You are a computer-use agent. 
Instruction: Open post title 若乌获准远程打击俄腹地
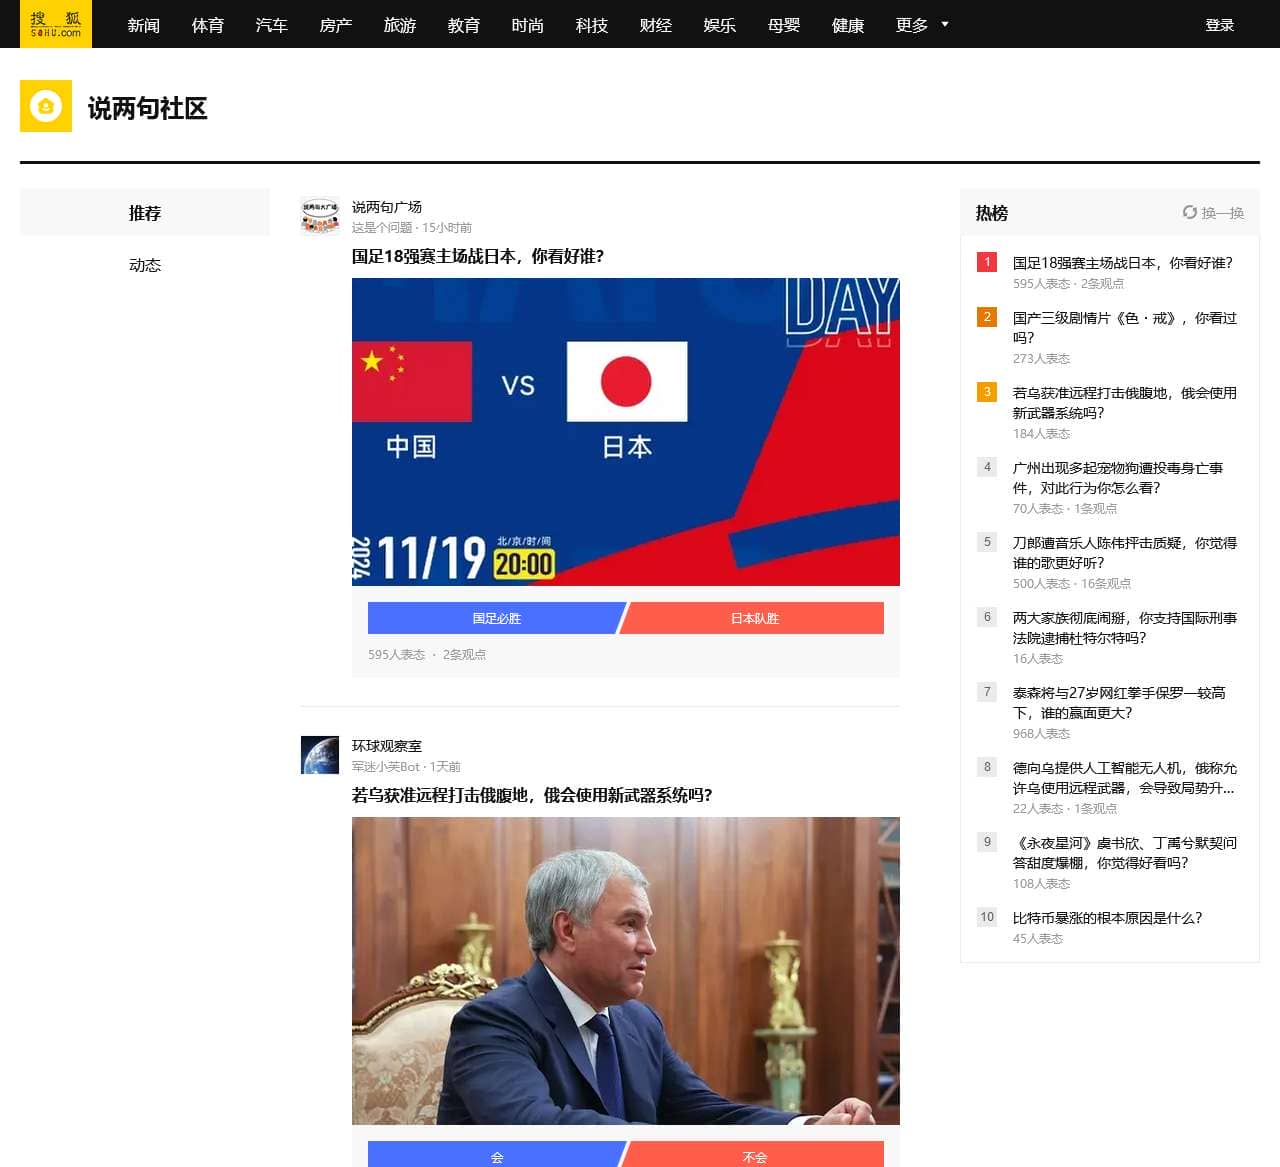click(532, 795)
